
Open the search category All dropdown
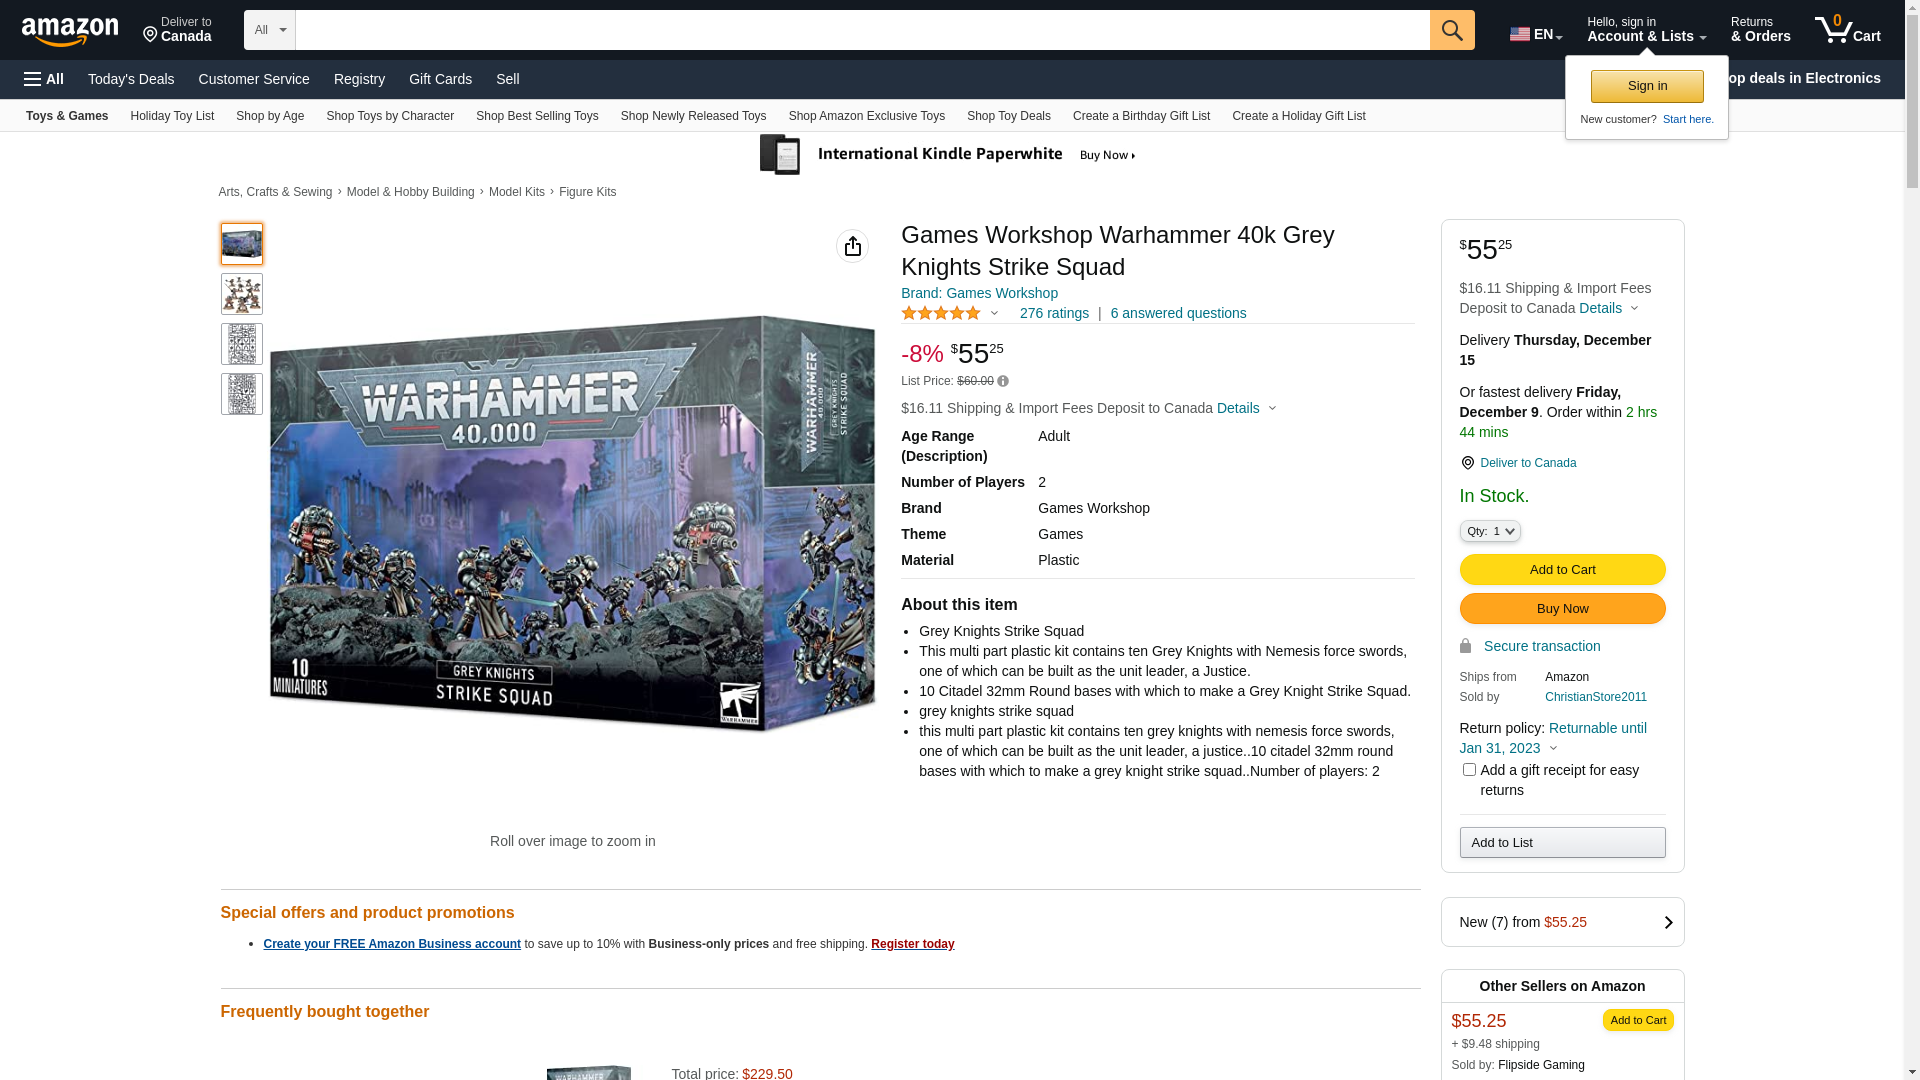pos(270,30)
